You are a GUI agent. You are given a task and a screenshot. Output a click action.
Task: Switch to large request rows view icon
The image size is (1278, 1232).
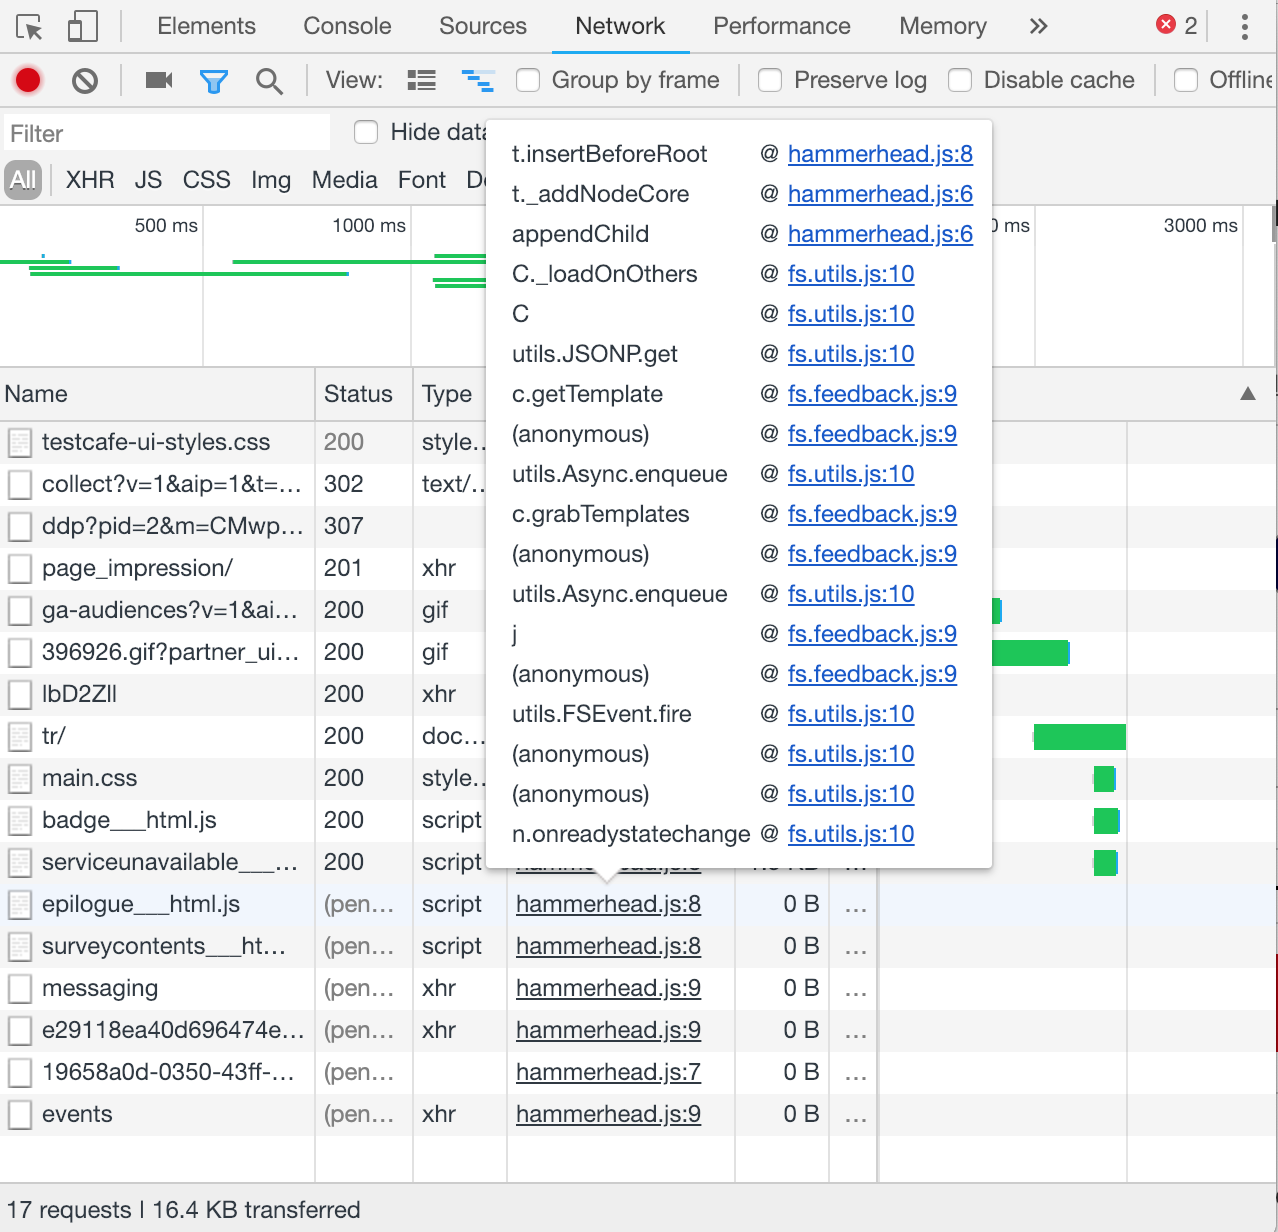[x=422, y=80]
